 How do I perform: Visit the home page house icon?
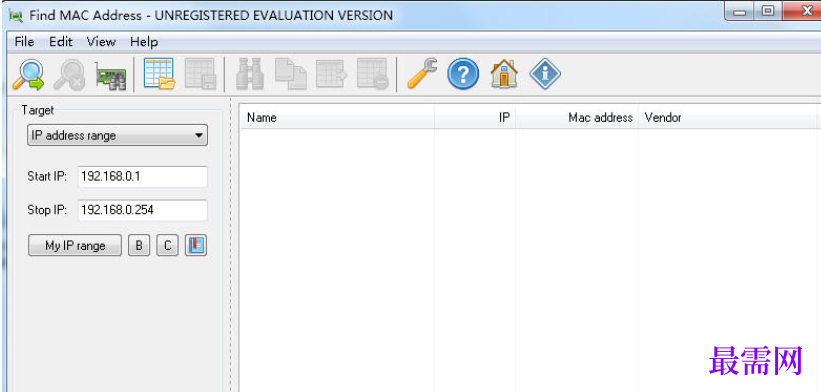click(x=504, y=74)
